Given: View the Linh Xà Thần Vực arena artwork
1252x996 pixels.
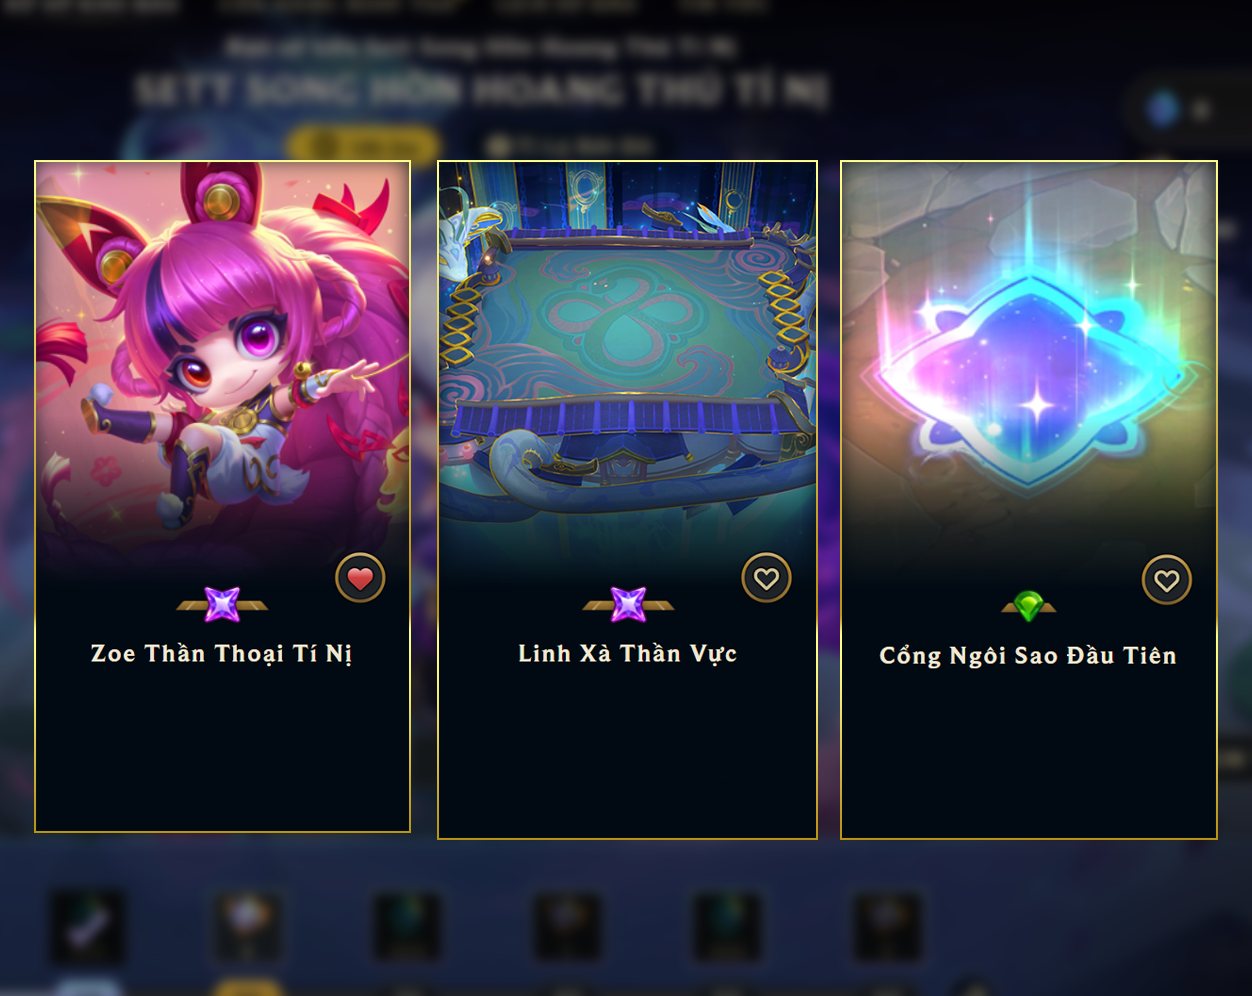Looking at the screenshot, I should pos(628,360).
